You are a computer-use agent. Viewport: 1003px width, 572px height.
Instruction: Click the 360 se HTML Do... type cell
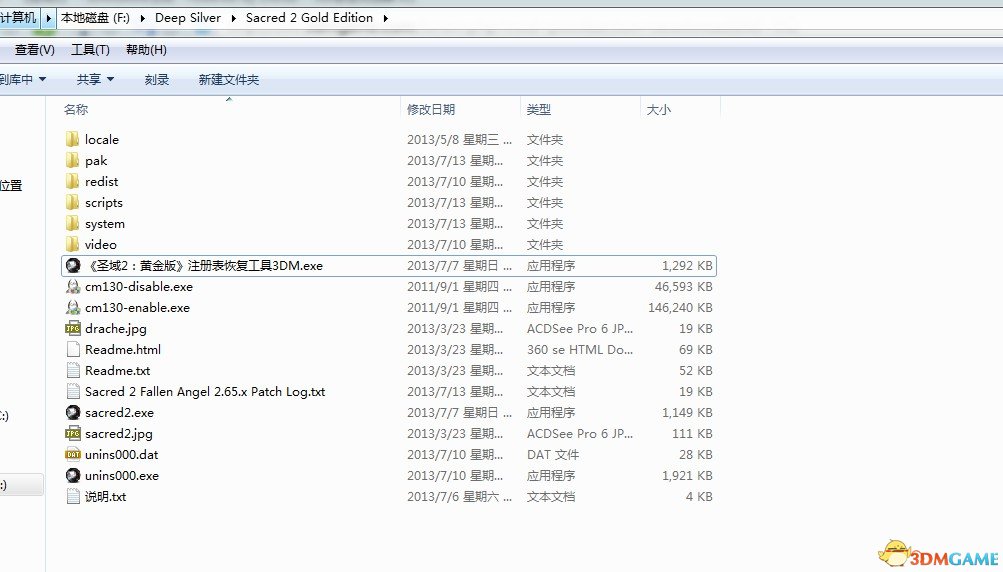click(580, 349)
